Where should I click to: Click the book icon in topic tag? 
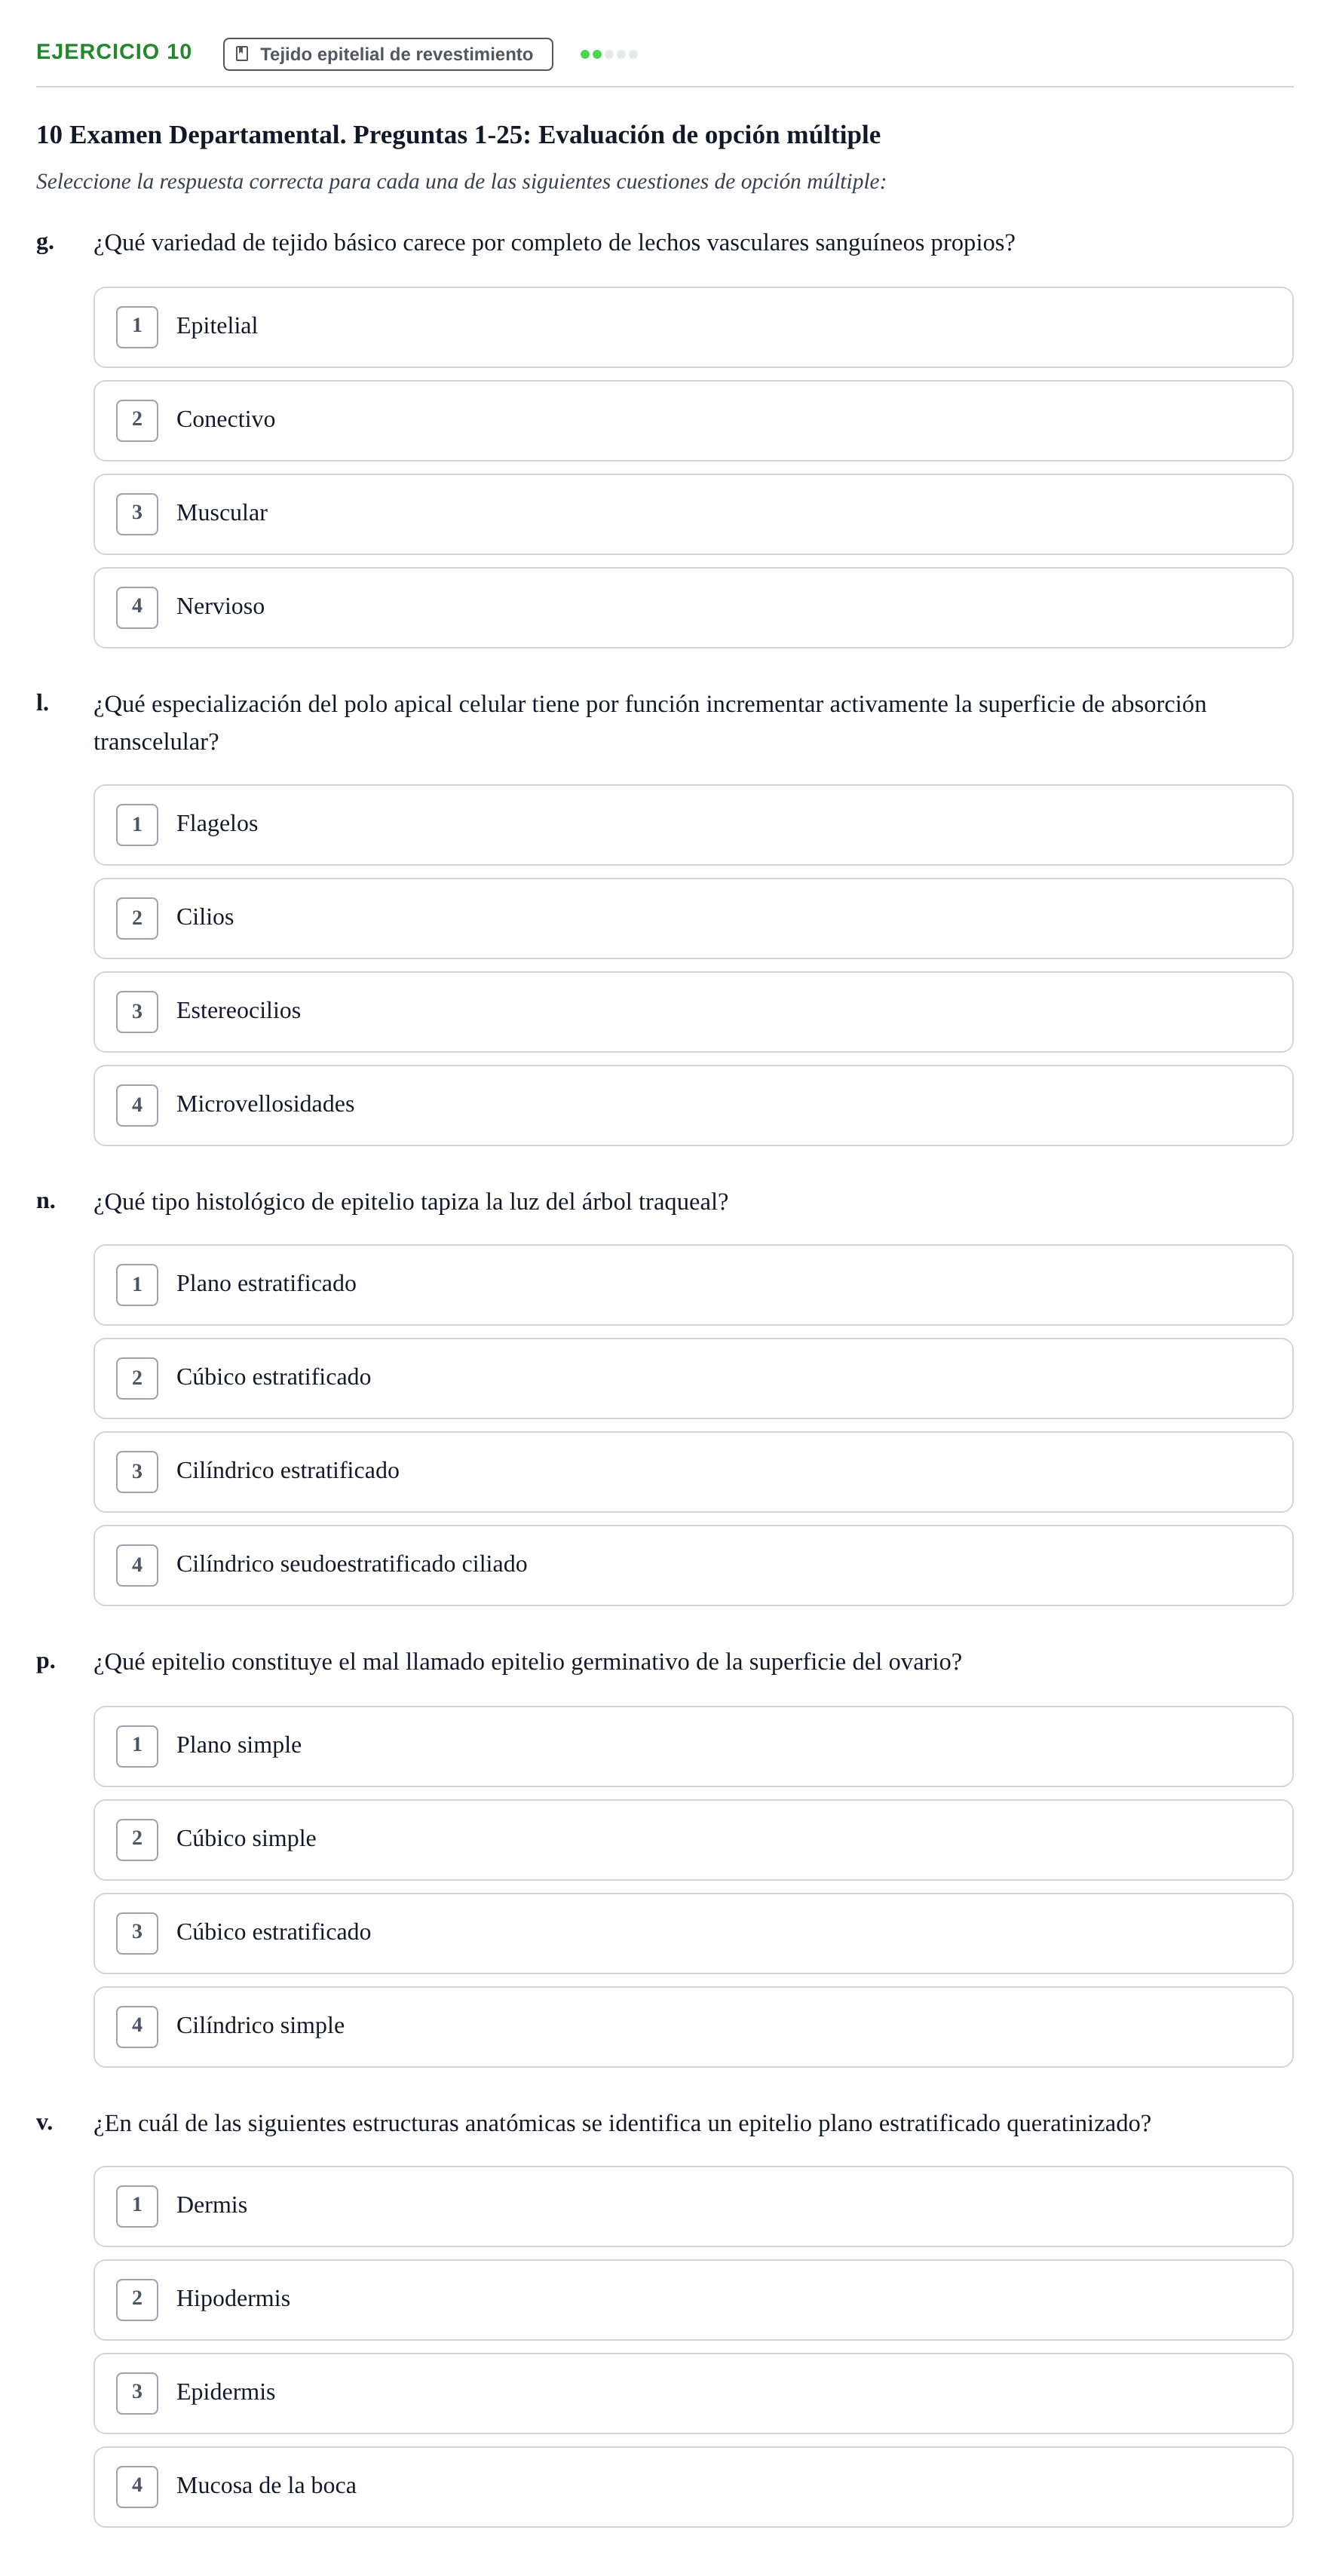tap(241, 54)
